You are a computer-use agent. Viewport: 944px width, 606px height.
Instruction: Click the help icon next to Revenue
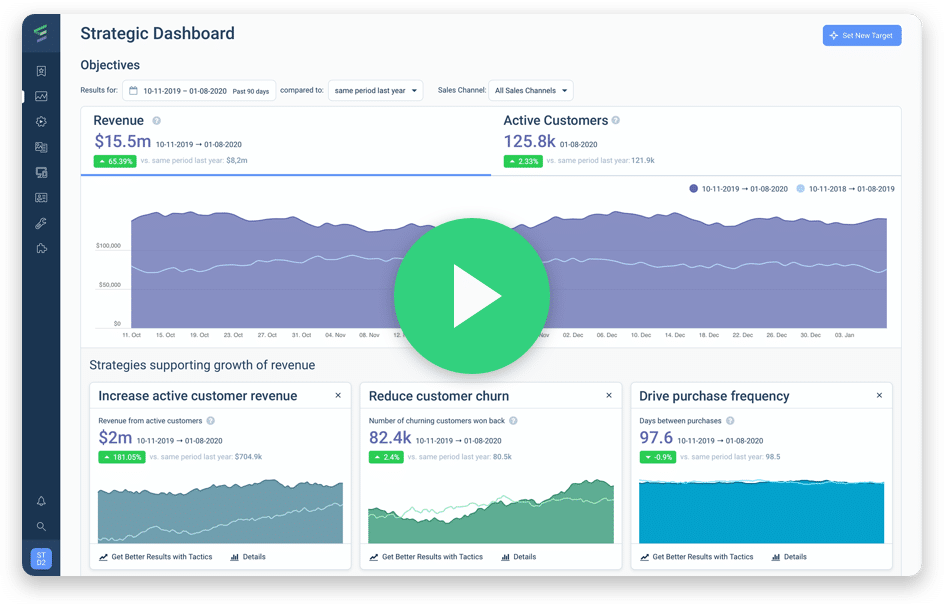(157, 121)
